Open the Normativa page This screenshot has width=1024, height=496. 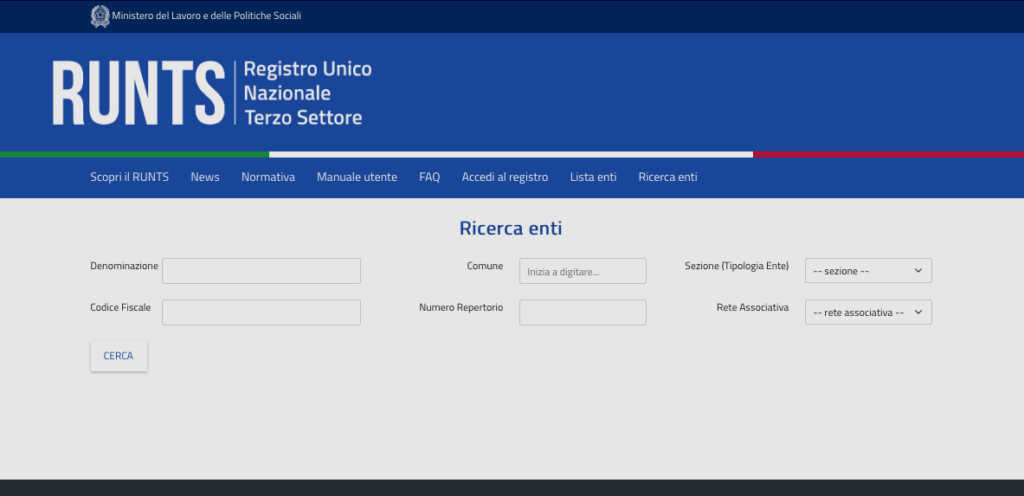click(268, 177)
